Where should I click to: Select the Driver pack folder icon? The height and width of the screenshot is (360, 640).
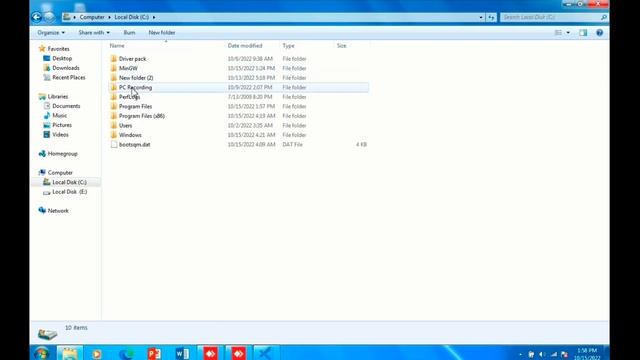click(x=114, y=59)
